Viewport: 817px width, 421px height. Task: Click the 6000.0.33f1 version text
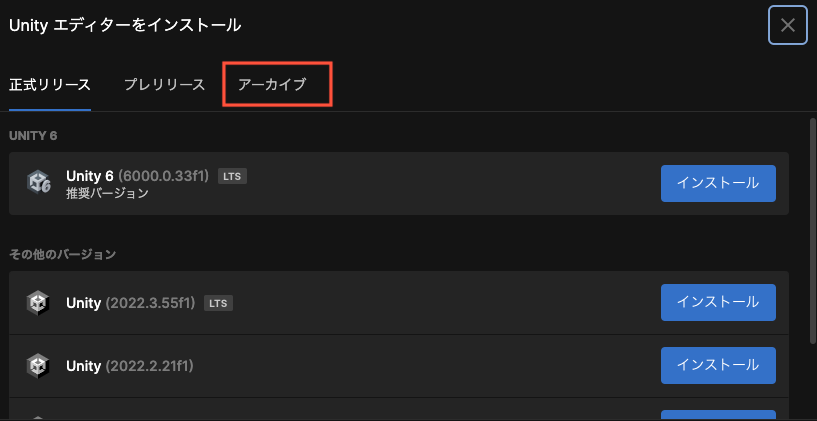[164, 176]
